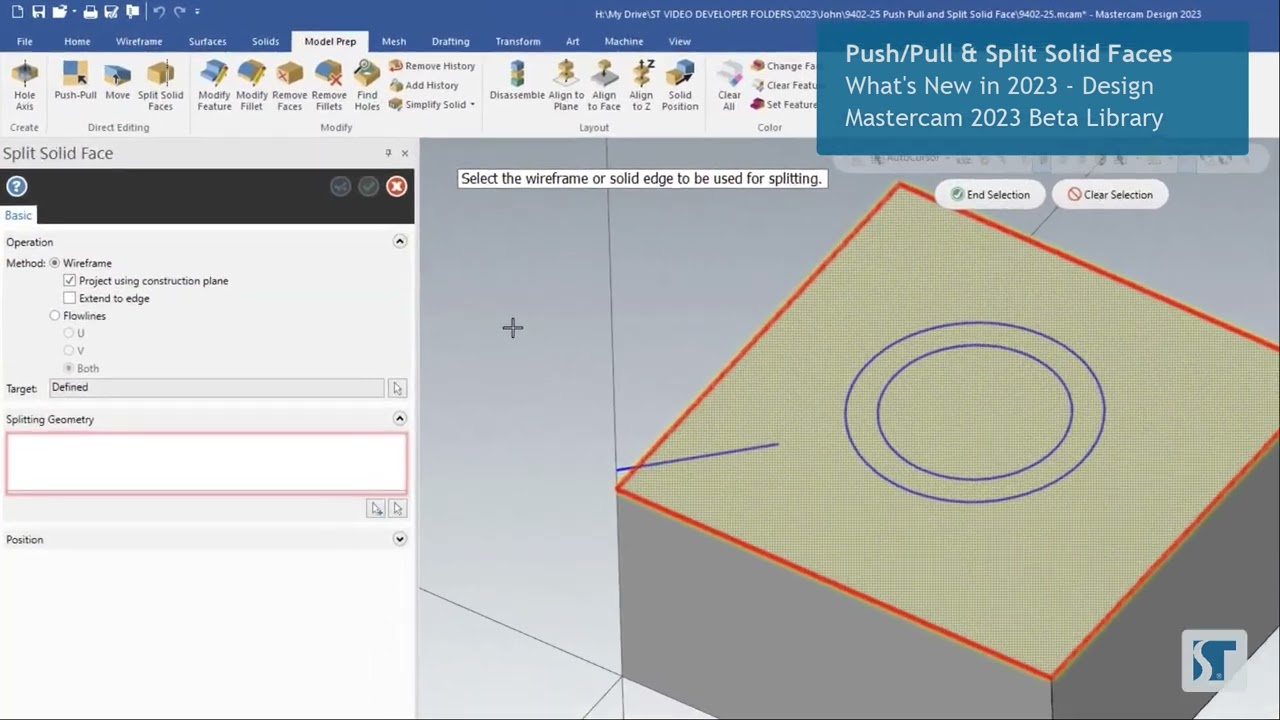Enable Extend to edge checkbox
The image size is (1280, 720).
tap(69, 298)
